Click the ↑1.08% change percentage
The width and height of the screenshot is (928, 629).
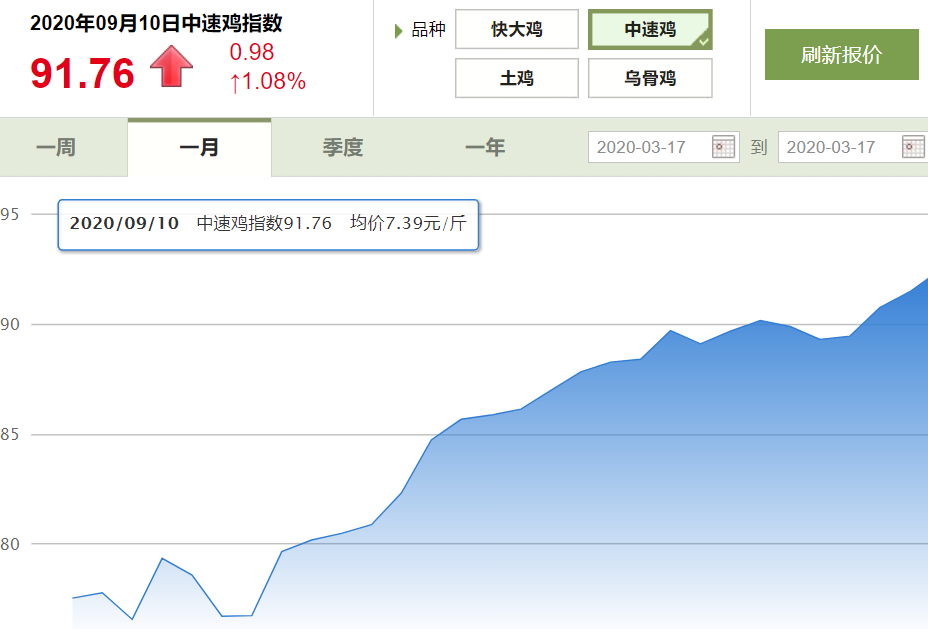[268, 82]
